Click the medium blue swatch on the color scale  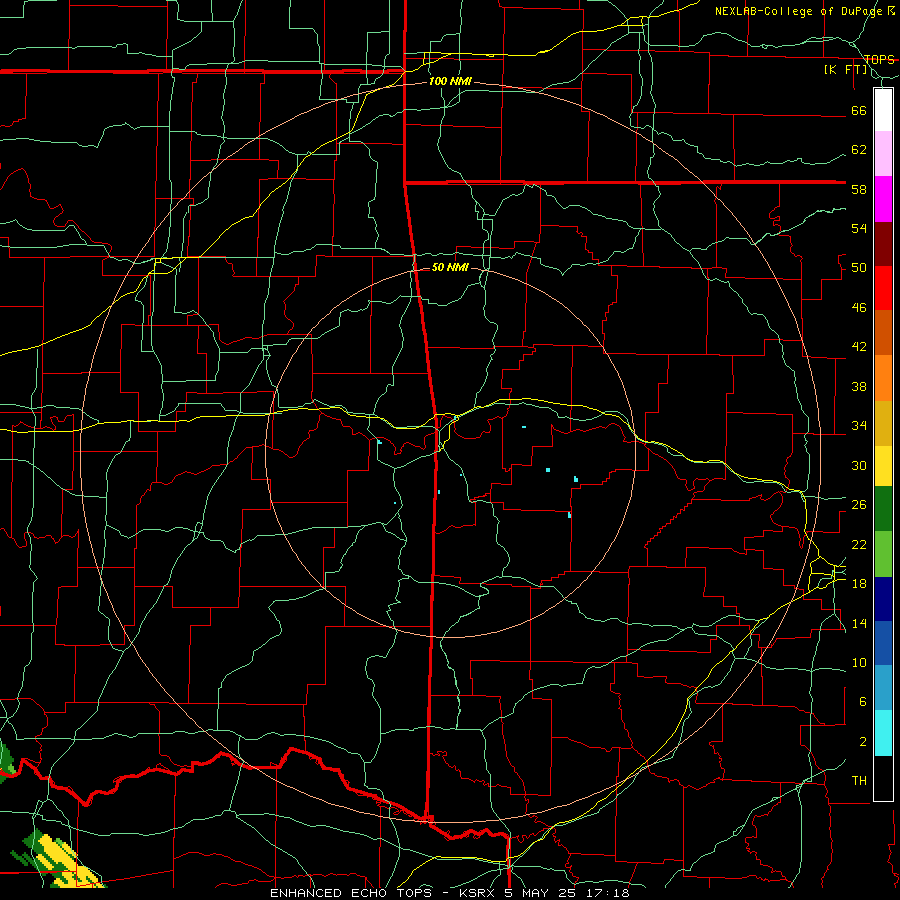click(883, 643)
